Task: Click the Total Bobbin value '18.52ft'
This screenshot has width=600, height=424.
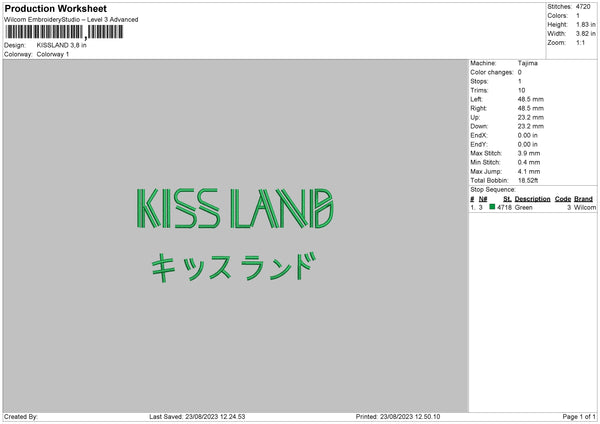Action: [528, 181]
